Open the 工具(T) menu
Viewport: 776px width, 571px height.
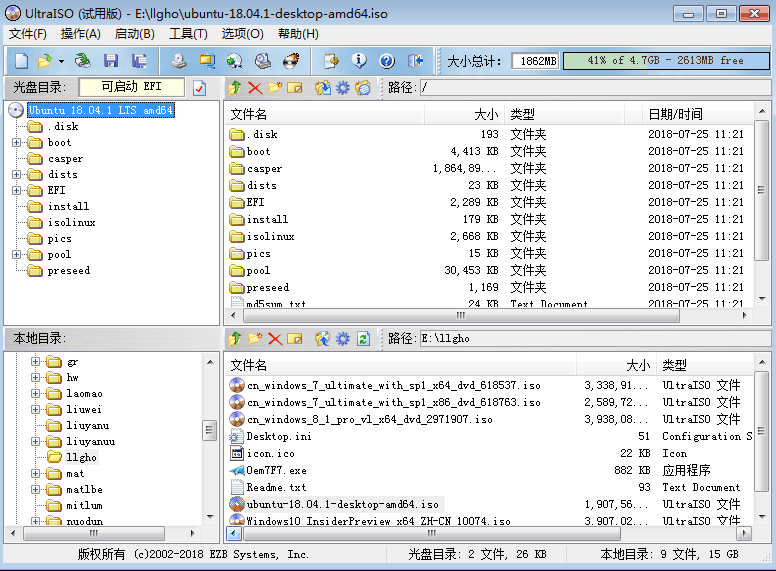[188, 34]
